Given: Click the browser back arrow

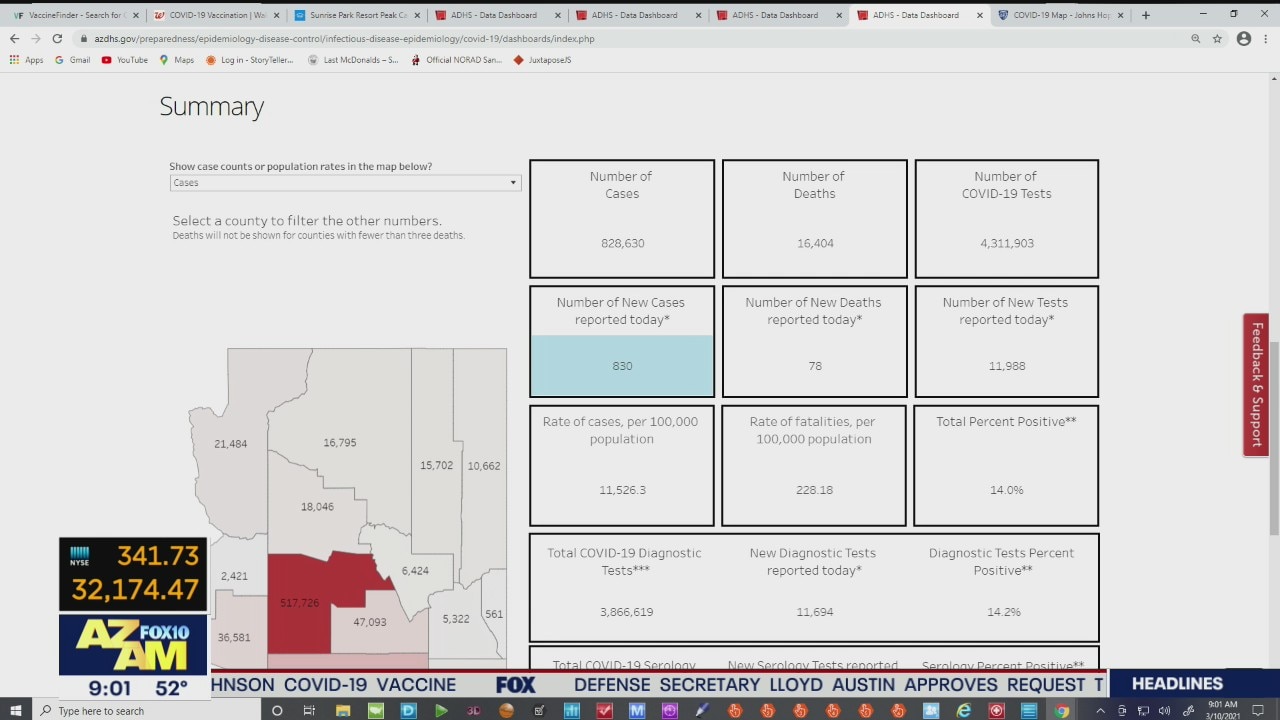Looking at the screenshot, I should click(x=14, y=38).
